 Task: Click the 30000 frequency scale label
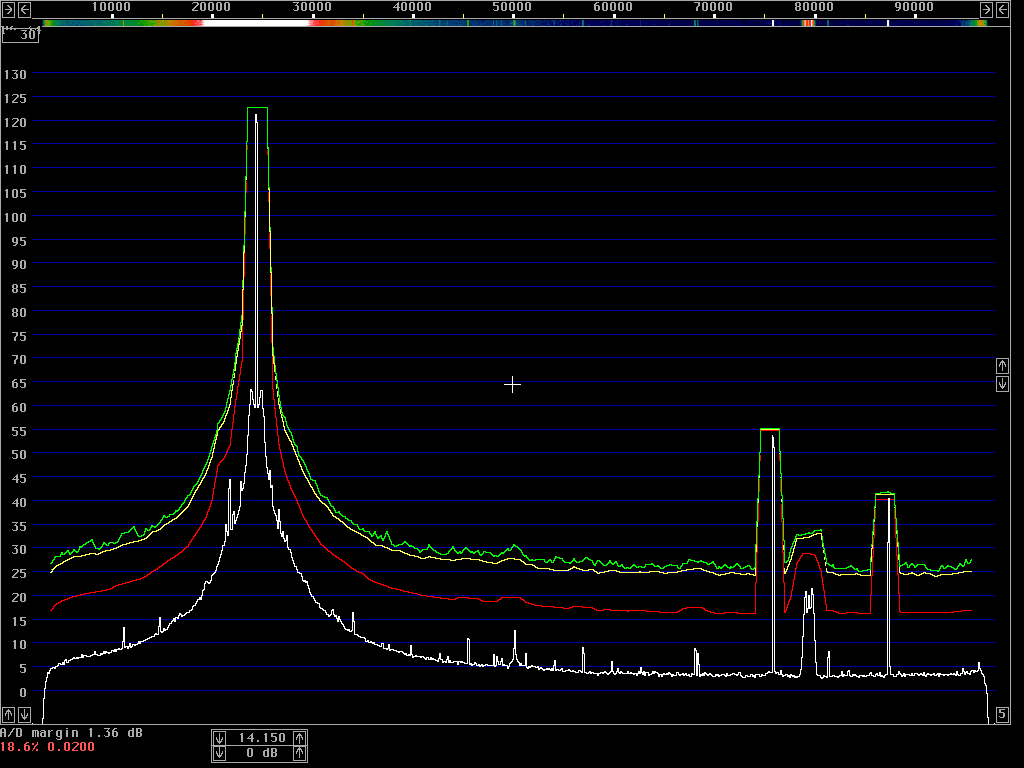coord(312,7)
